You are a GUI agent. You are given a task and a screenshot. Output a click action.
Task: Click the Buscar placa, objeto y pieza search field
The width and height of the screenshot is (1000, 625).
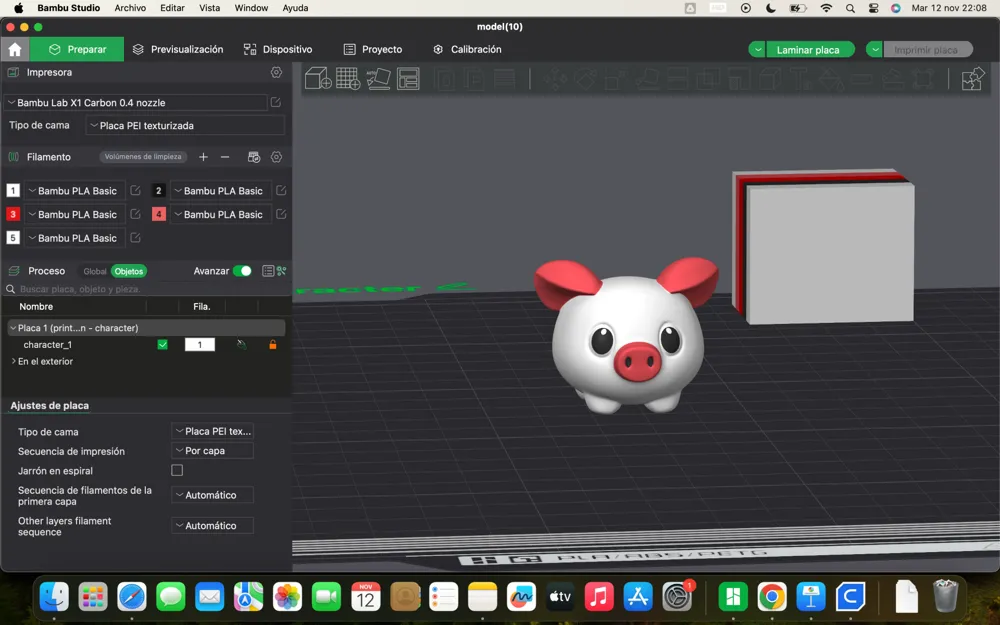pos(147,289)
